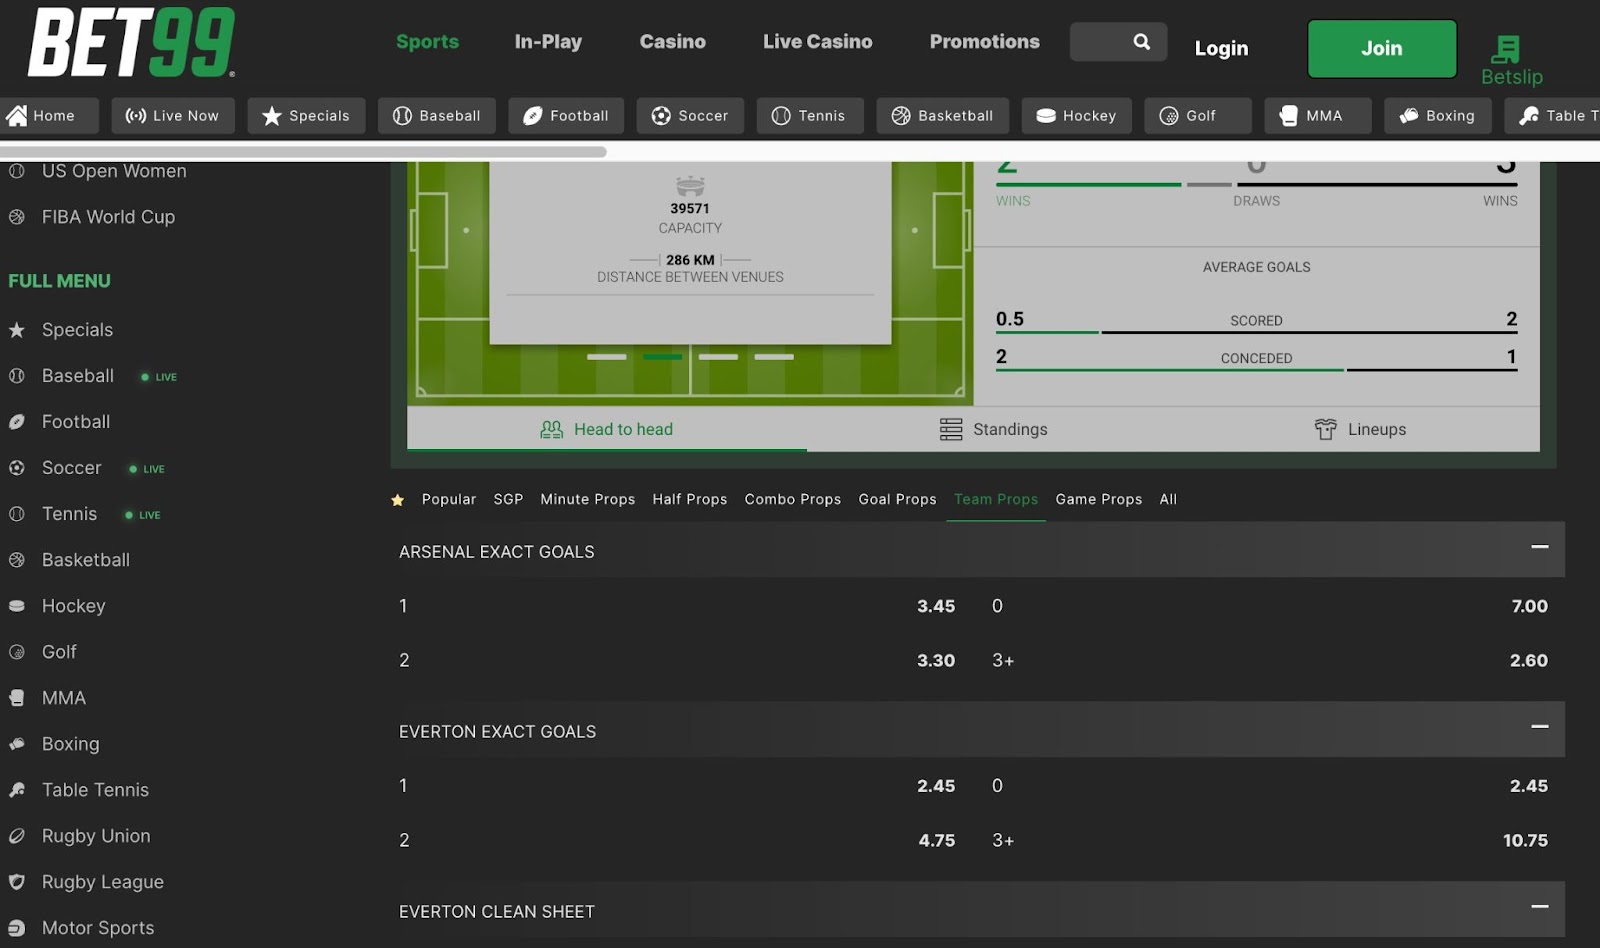The height and width of the screenshot is (948, 1600).
Task: Select the Half Props tab
Action: [x=690, y=499]
